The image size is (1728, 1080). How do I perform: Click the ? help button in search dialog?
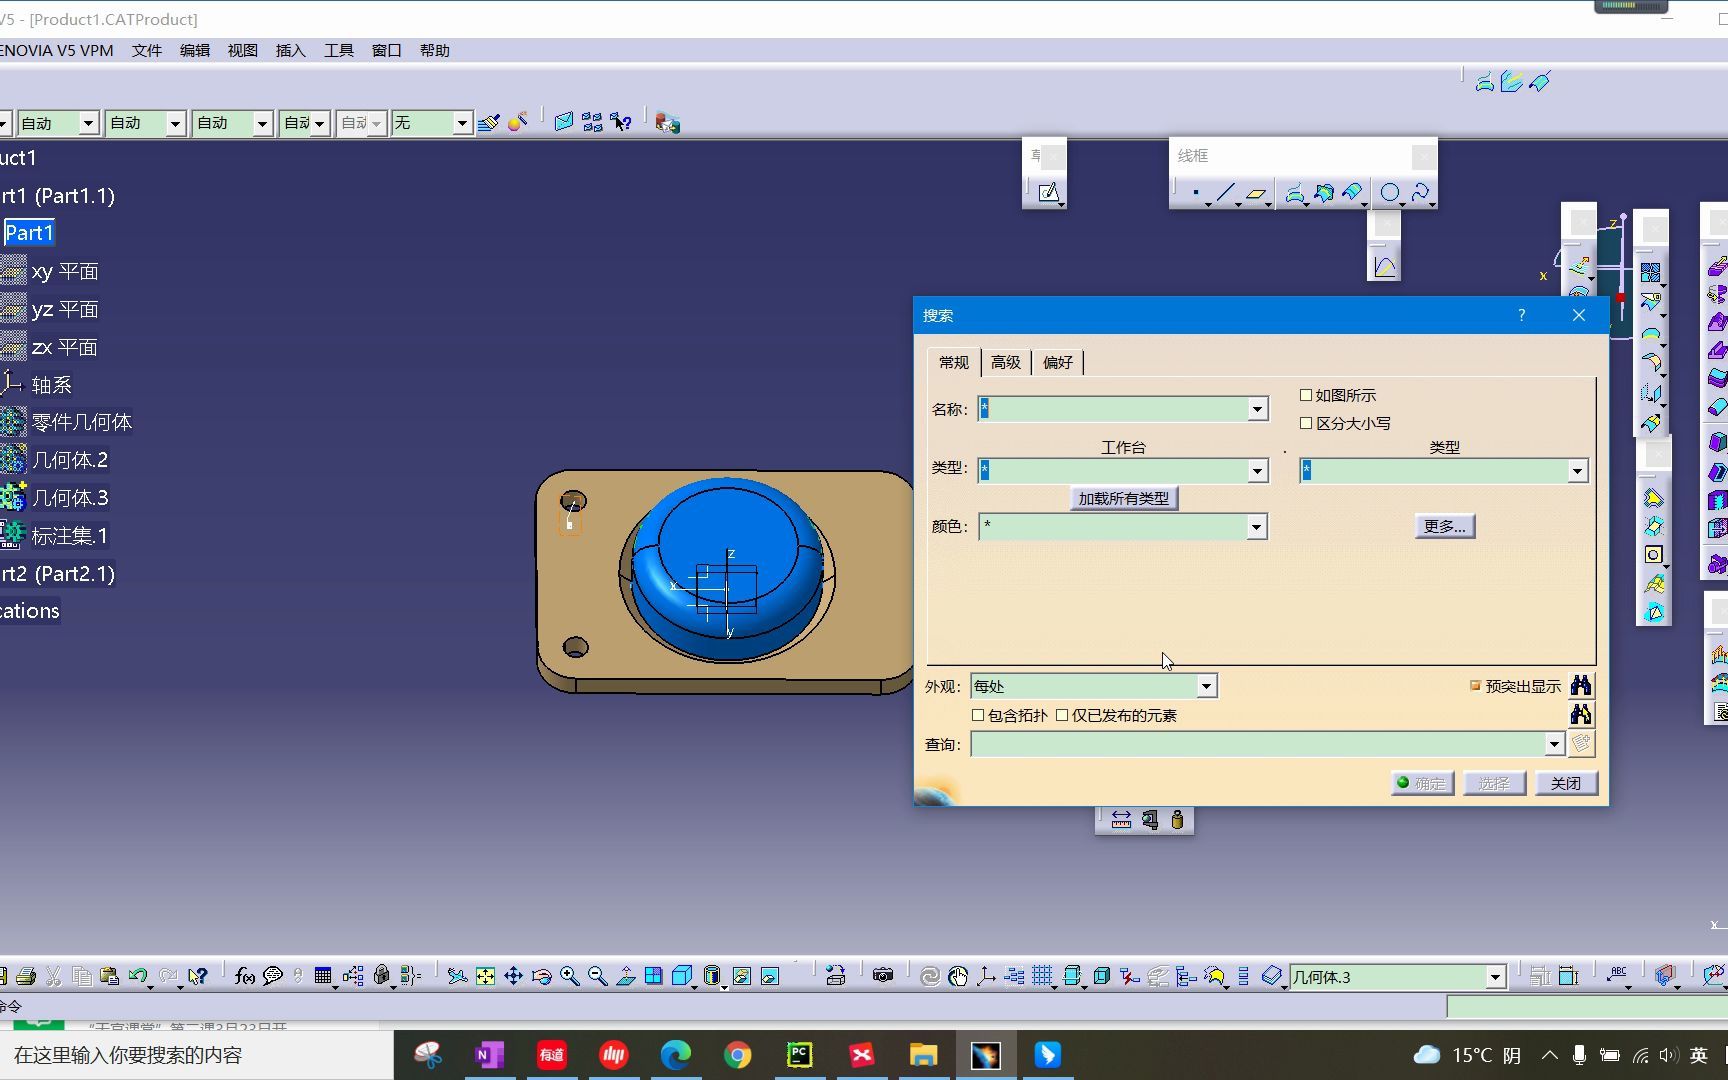[x=1521, y=315]
